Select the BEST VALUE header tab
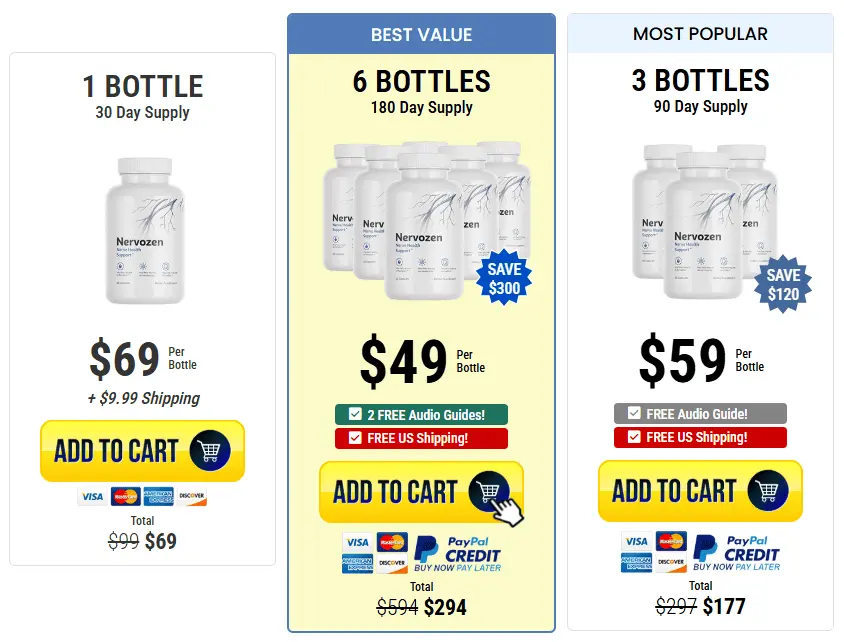 pos(421,34)
